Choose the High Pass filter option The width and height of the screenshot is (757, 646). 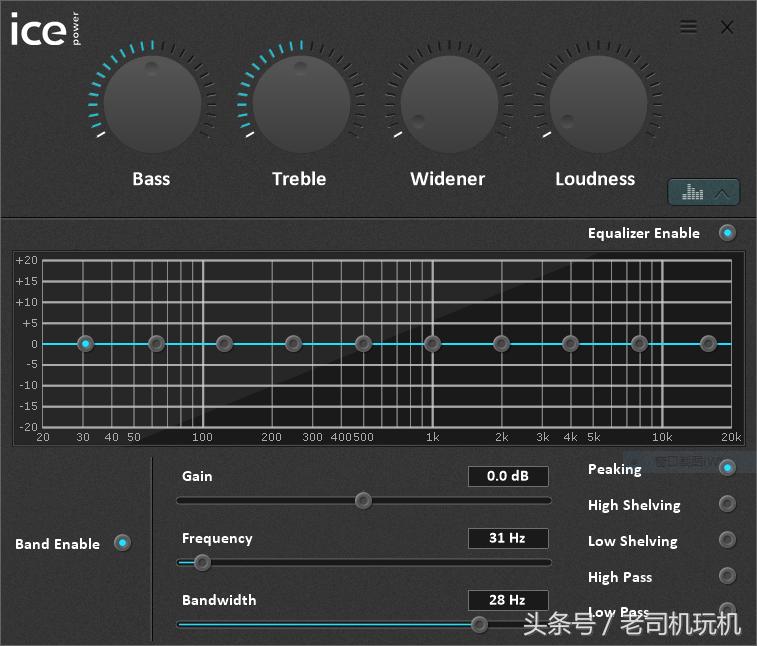(x=727, y=576)
